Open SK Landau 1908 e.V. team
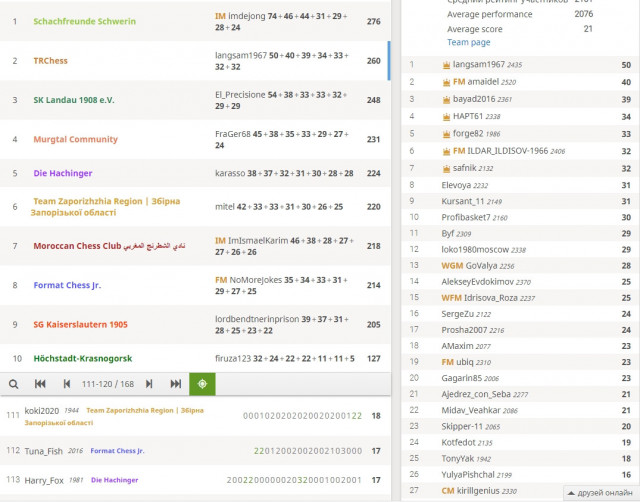Screen dimensions: 640x502 tap(74, 100)
